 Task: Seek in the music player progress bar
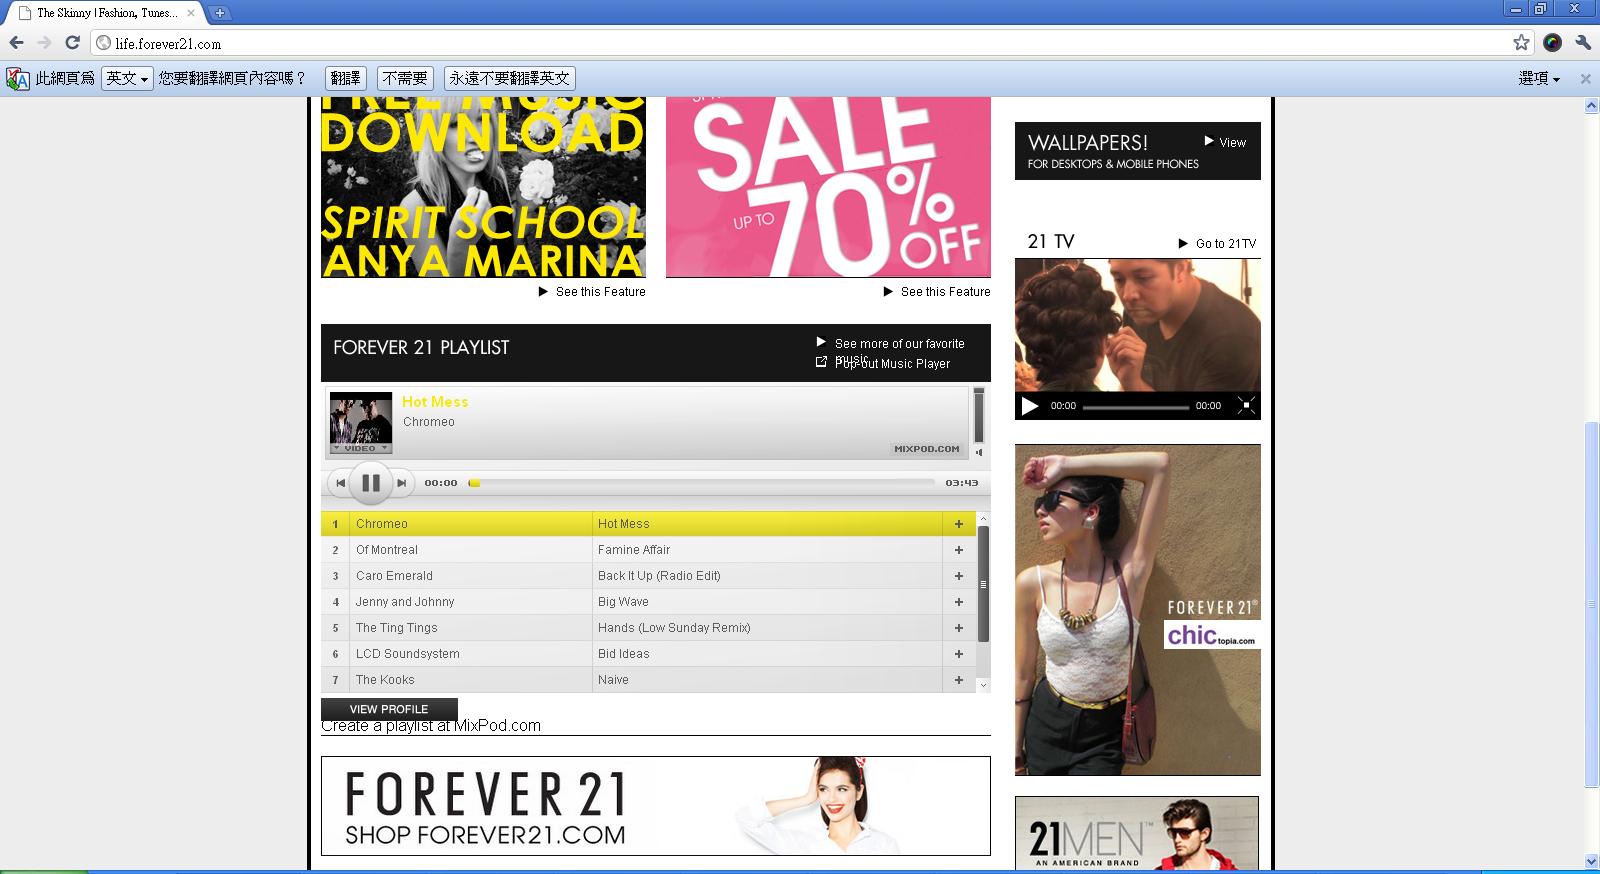point(701,483)
